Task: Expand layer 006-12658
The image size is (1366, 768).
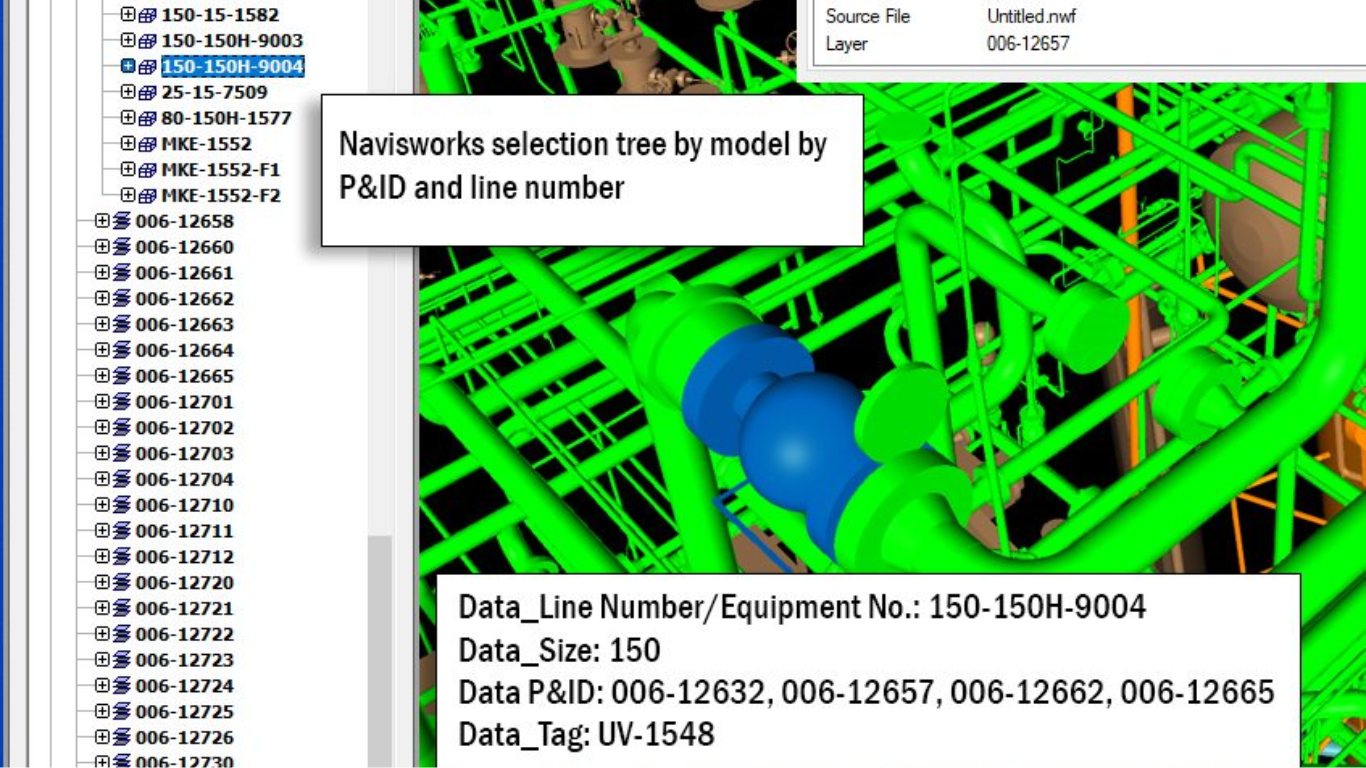Action: [x=102, y=221]
